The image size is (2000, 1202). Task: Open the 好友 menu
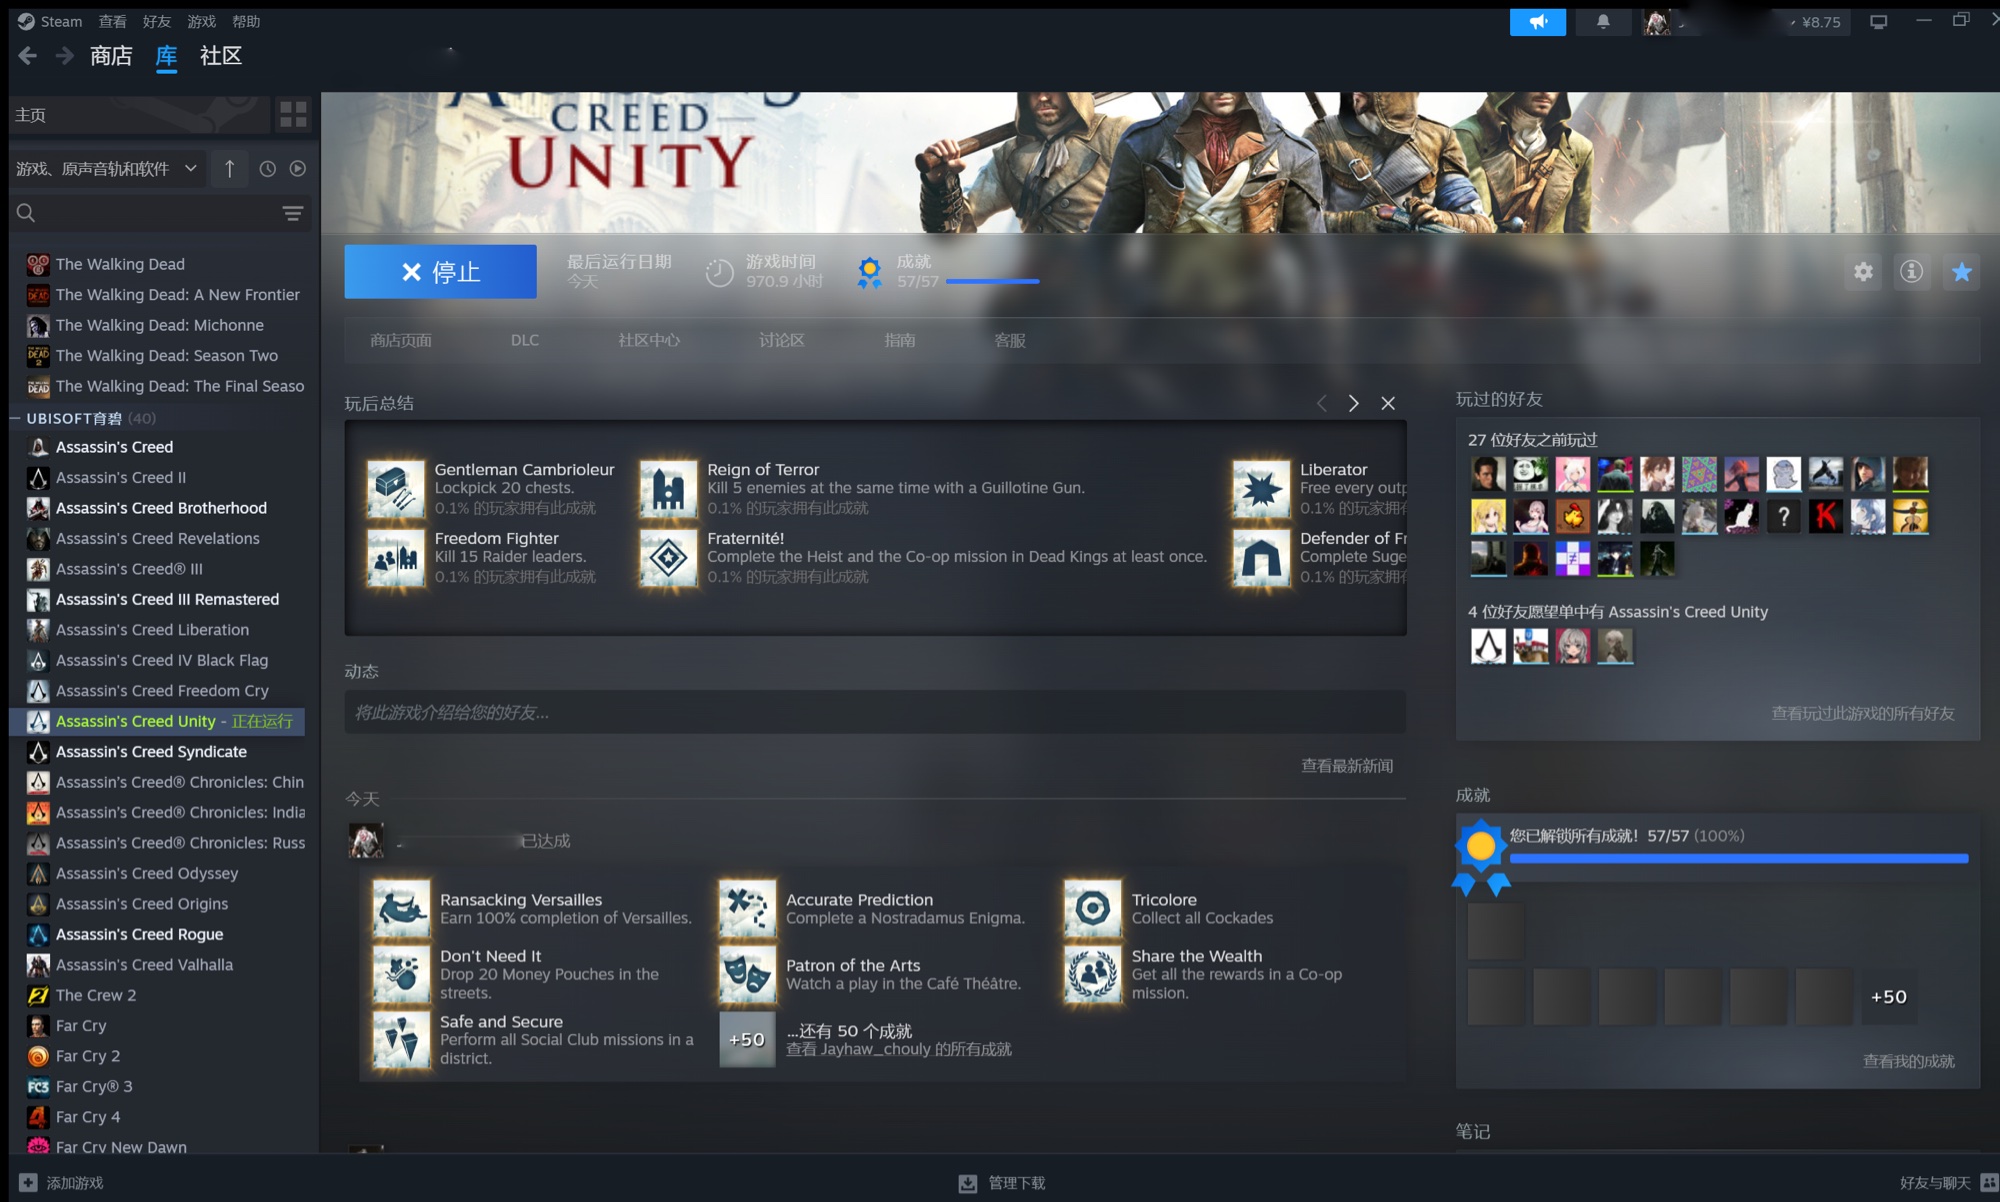coord(157,21)
